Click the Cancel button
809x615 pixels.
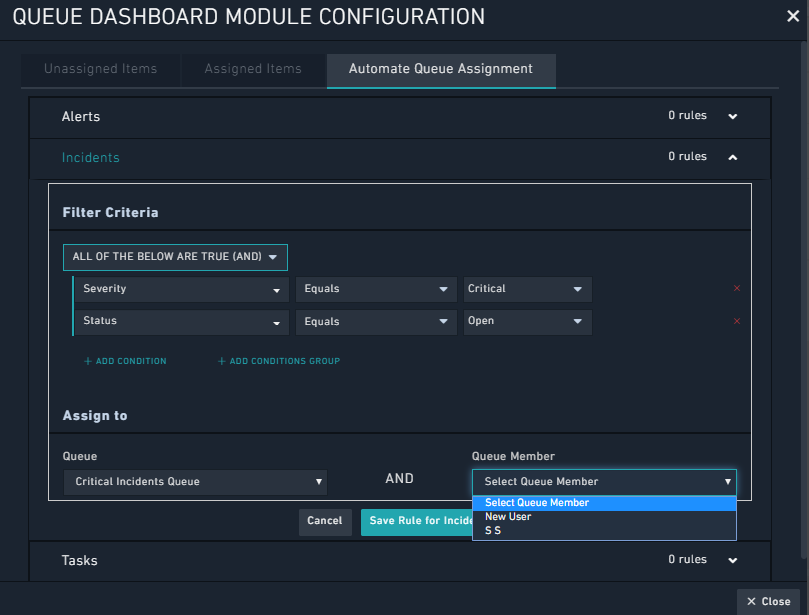[x=325, y=522]
